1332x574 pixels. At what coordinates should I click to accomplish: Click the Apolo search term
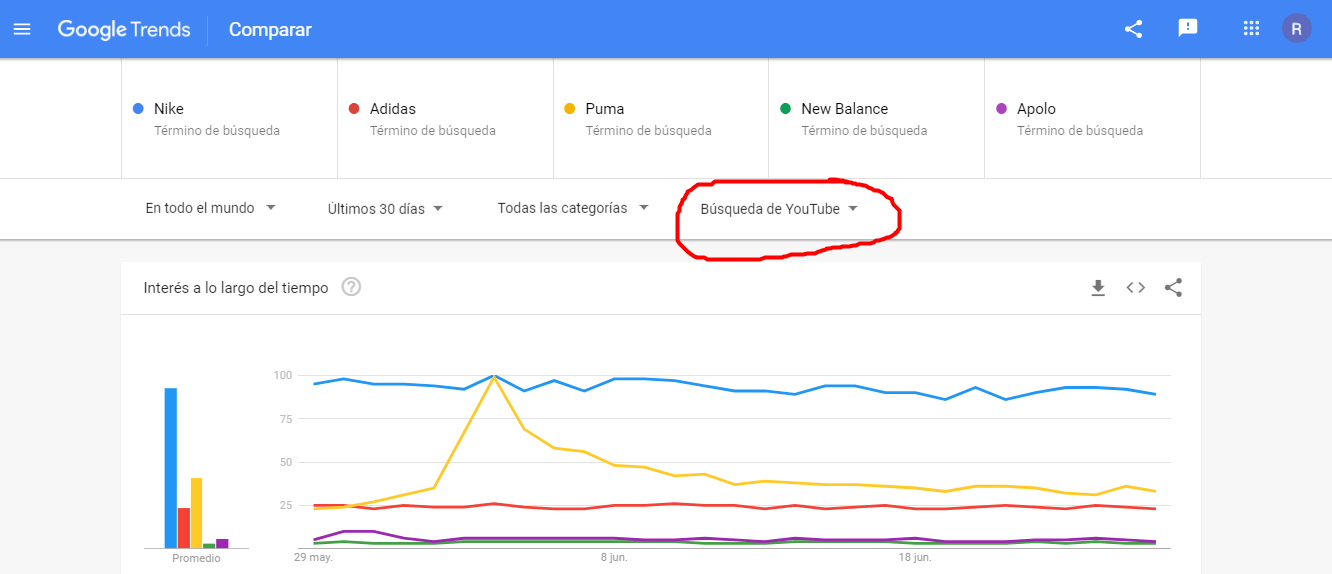1092,118
